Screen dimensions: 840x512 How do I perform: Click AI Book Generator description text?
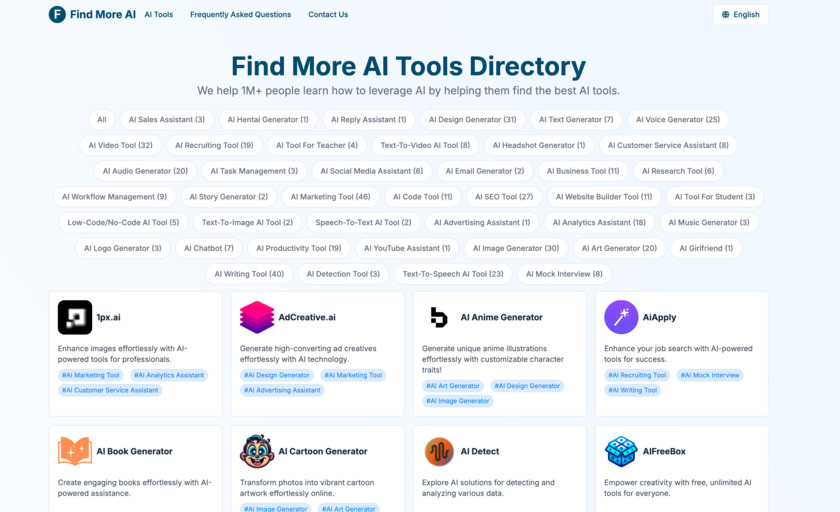pyautogui.click(x=134, y=487)
